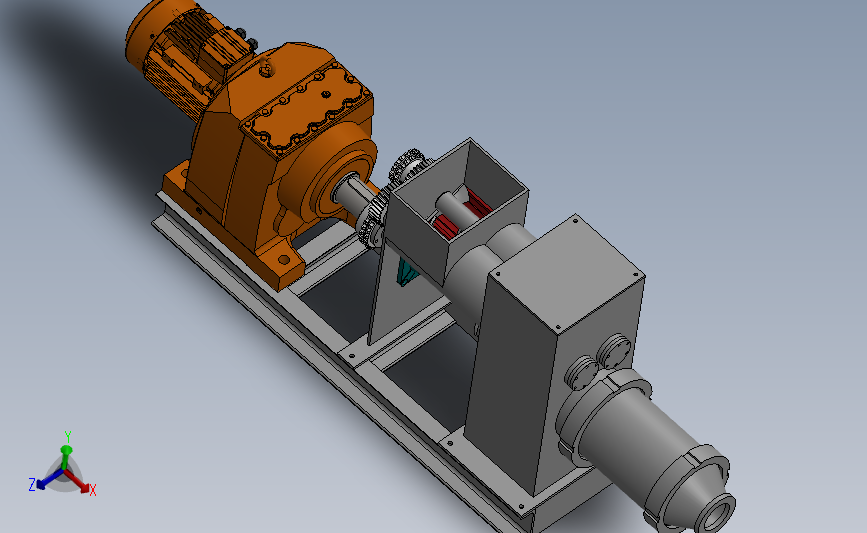Select the gearbox output shaft
867x533 pixels.
(355, 195)
